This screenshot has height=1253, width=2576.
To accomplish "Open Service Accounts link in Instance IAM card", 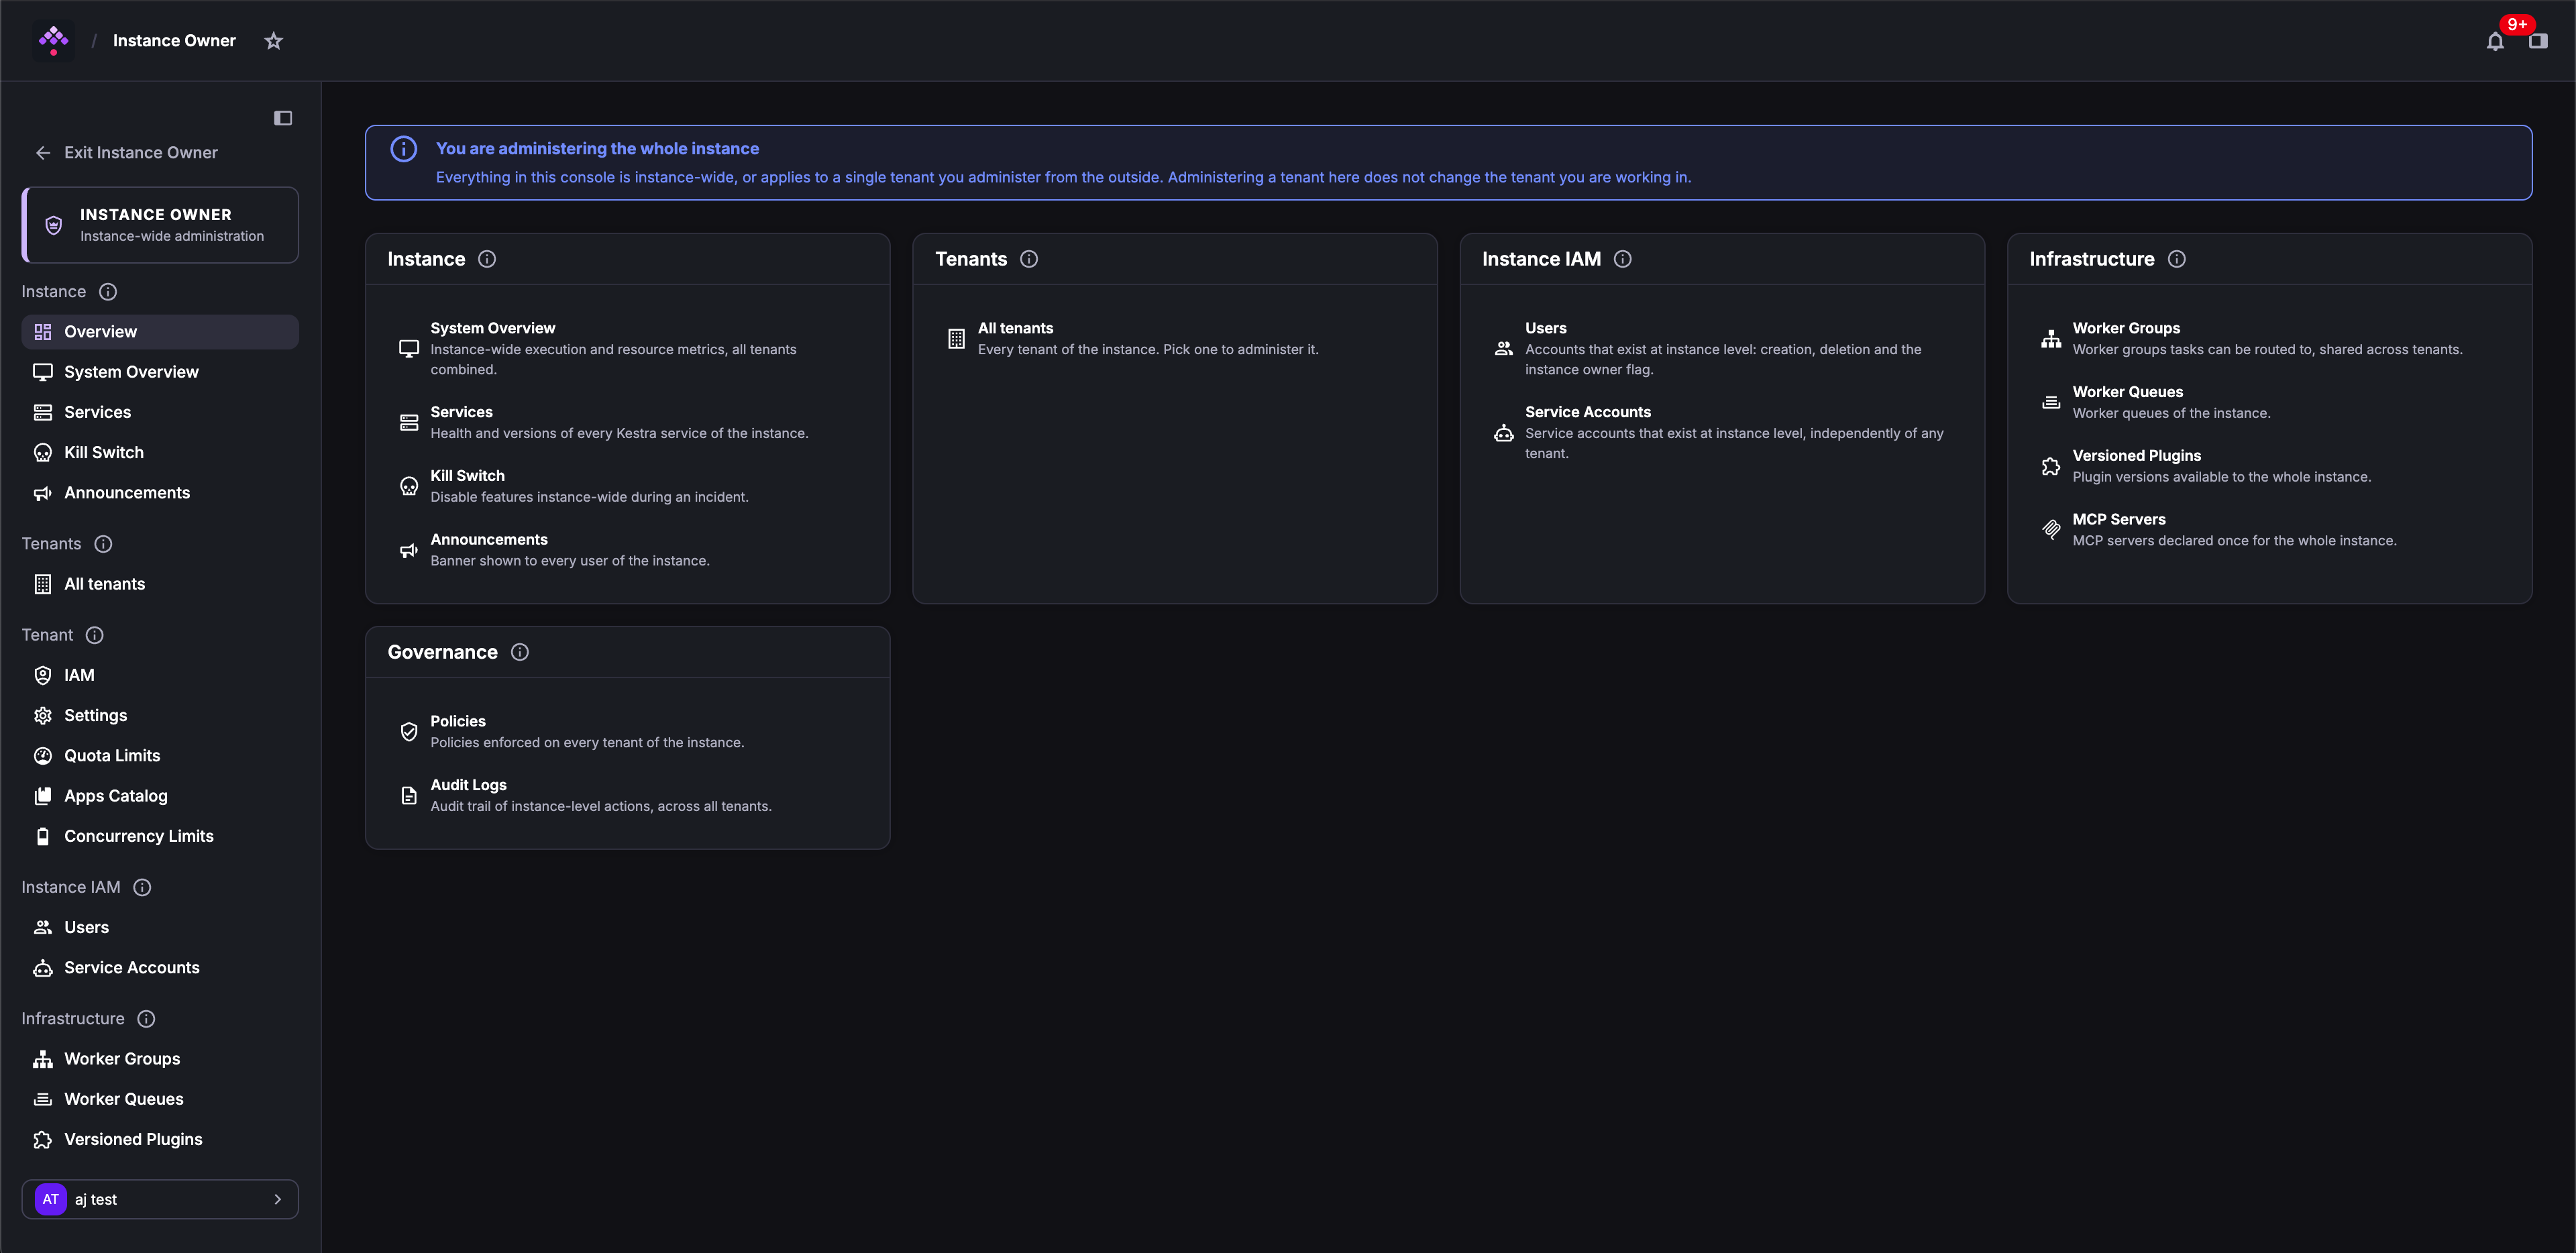I will 1587,412.
